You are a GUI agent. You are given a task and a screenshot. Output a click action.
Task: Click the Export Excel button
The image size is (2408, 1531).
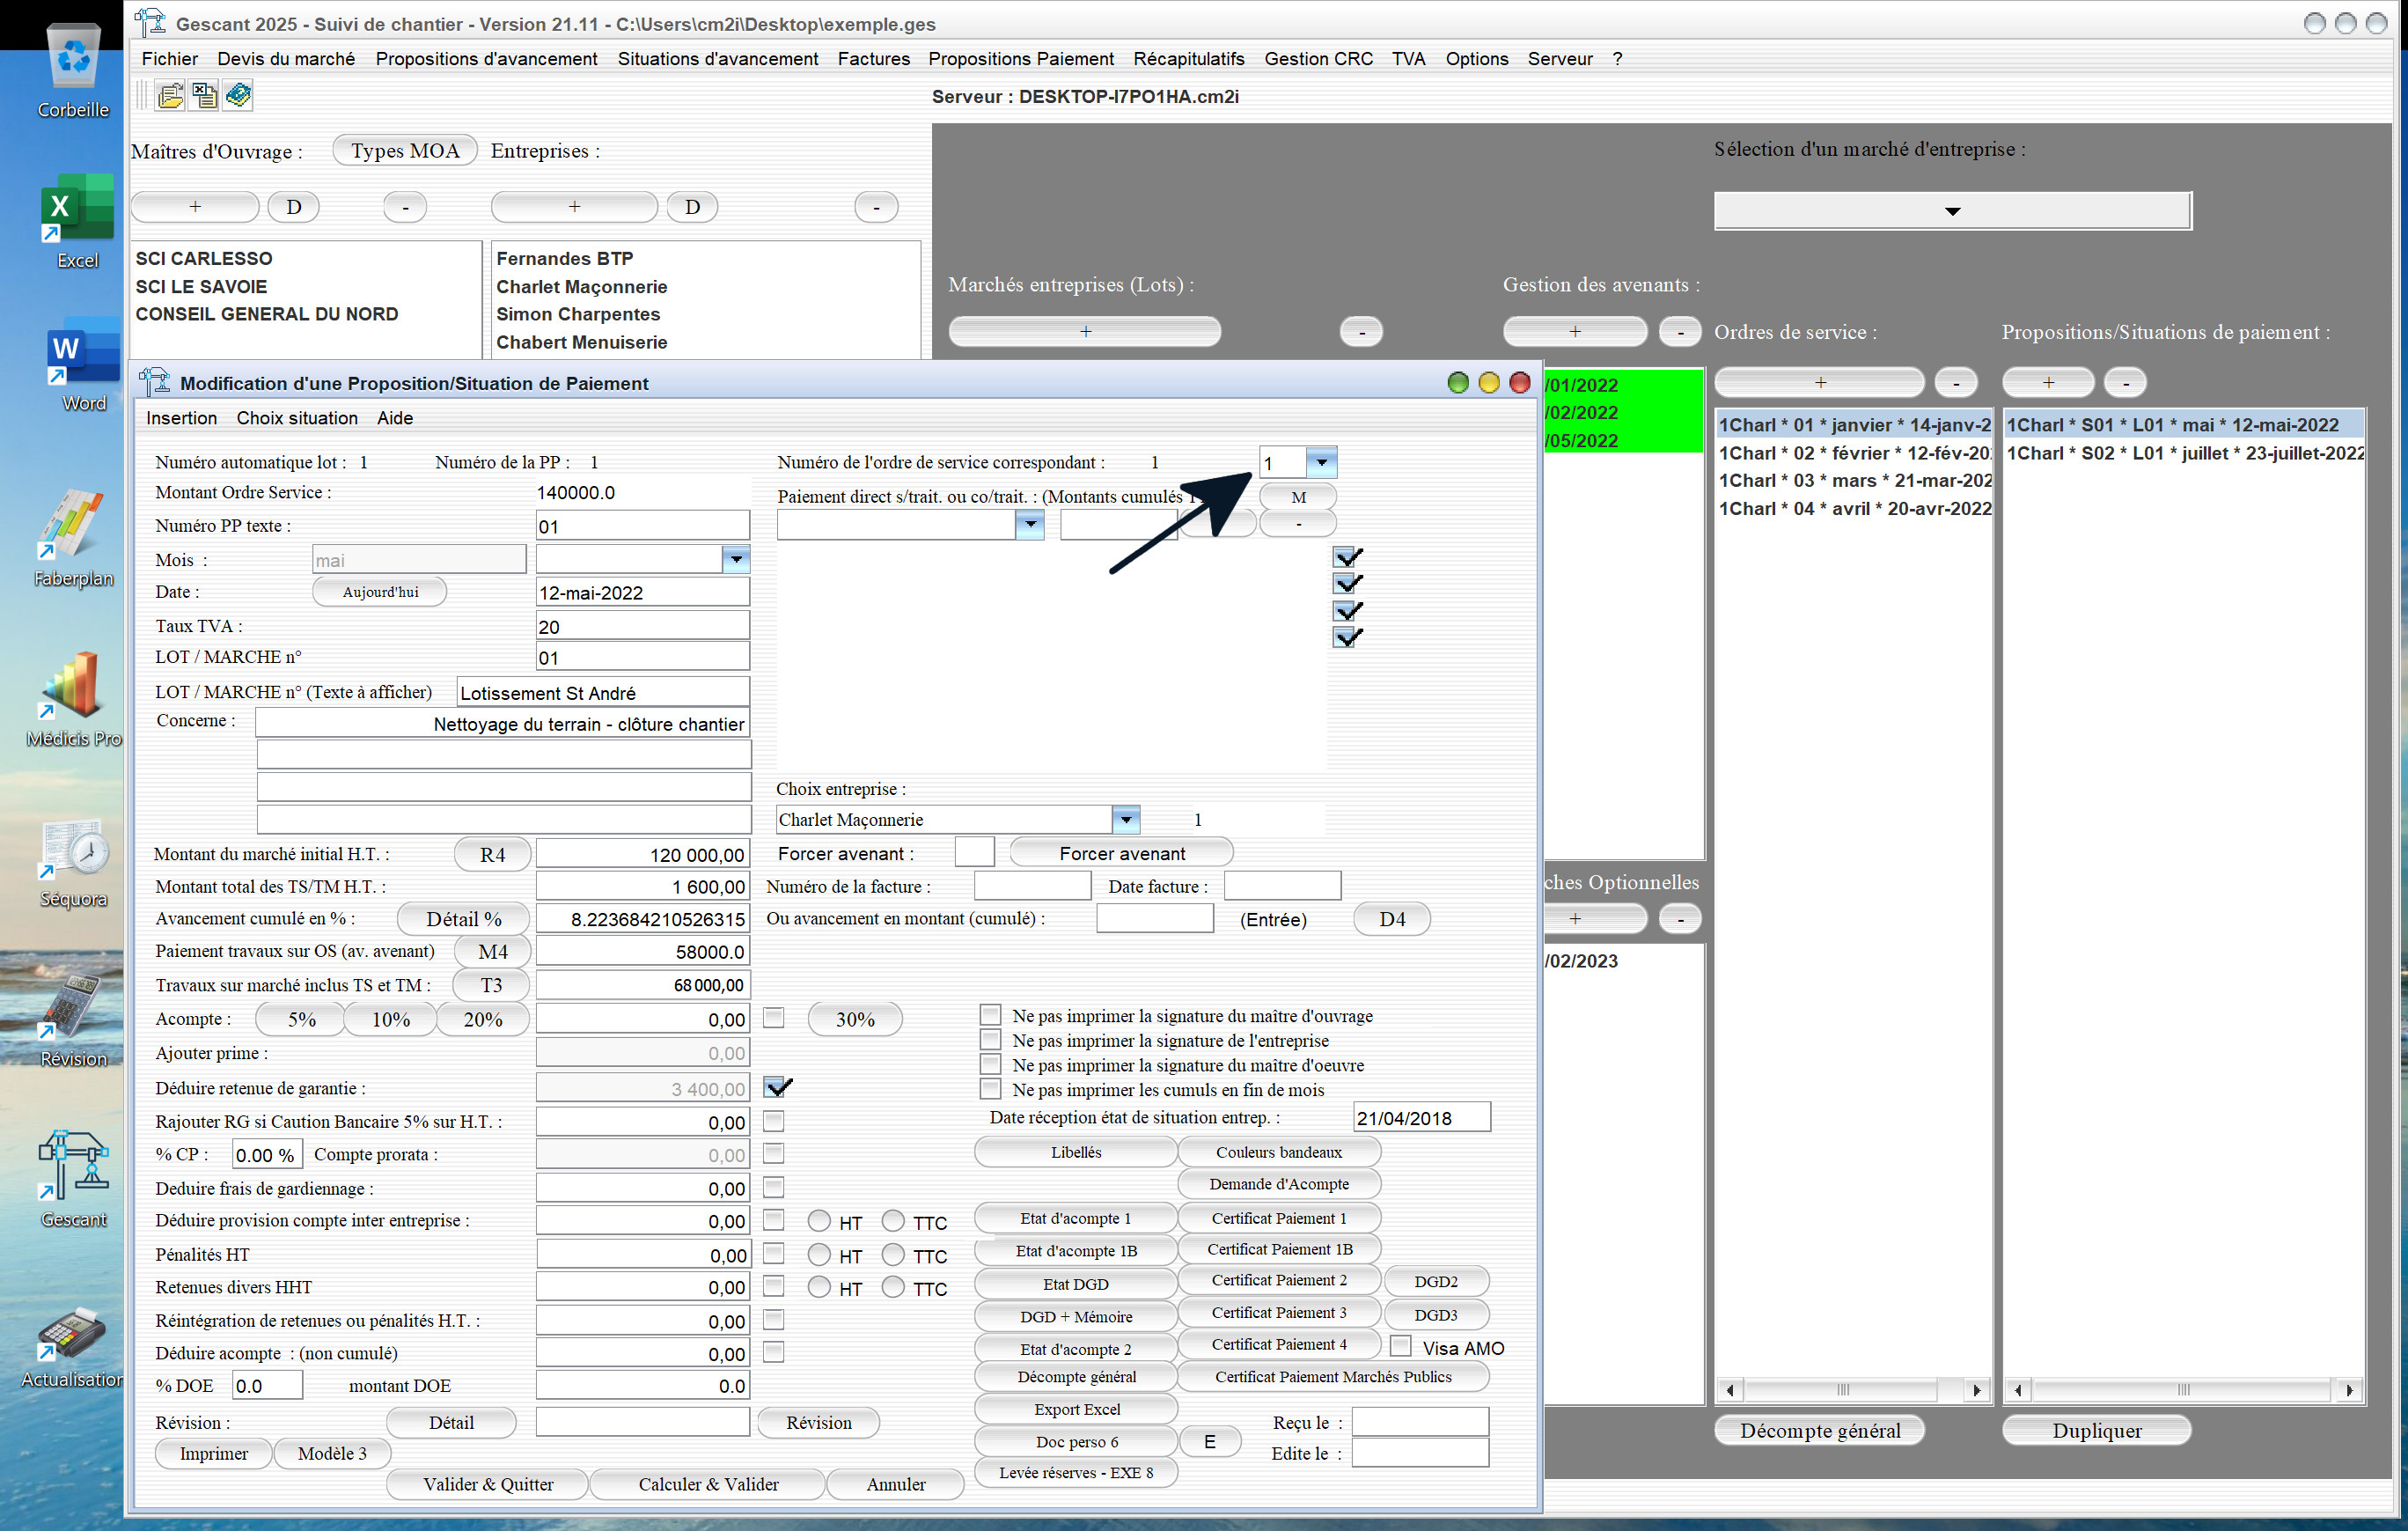(x=1076, y=1409)
